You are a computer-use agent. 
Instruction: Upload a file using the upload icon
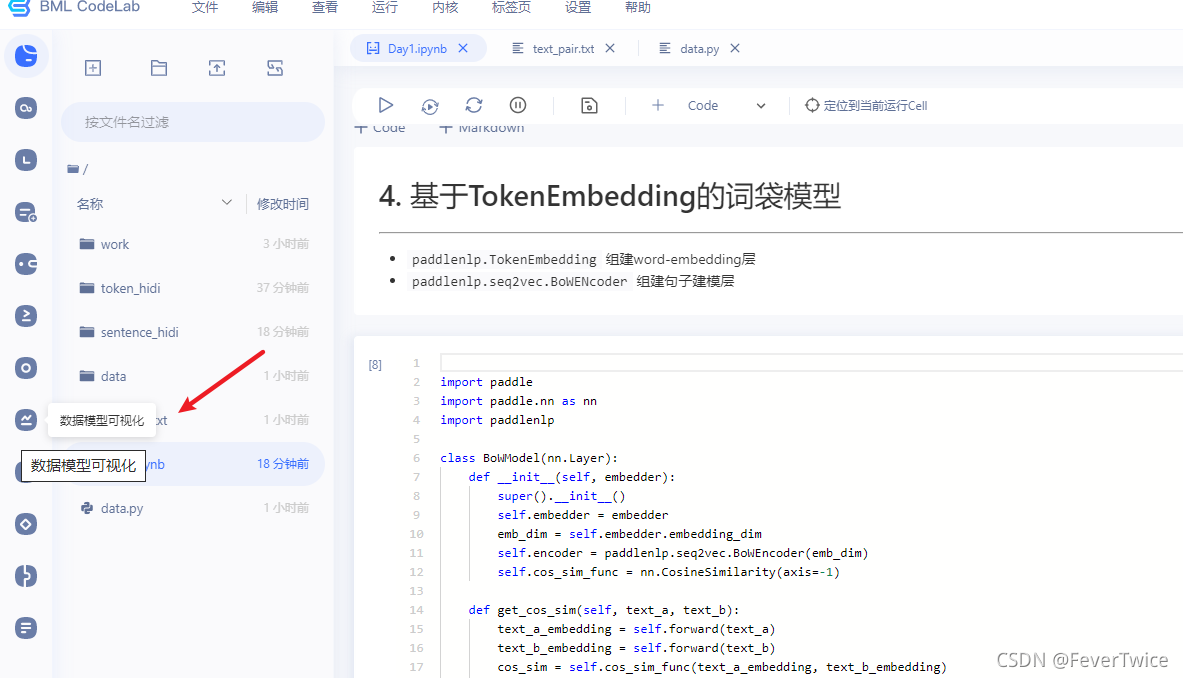(x=216, y=68)
